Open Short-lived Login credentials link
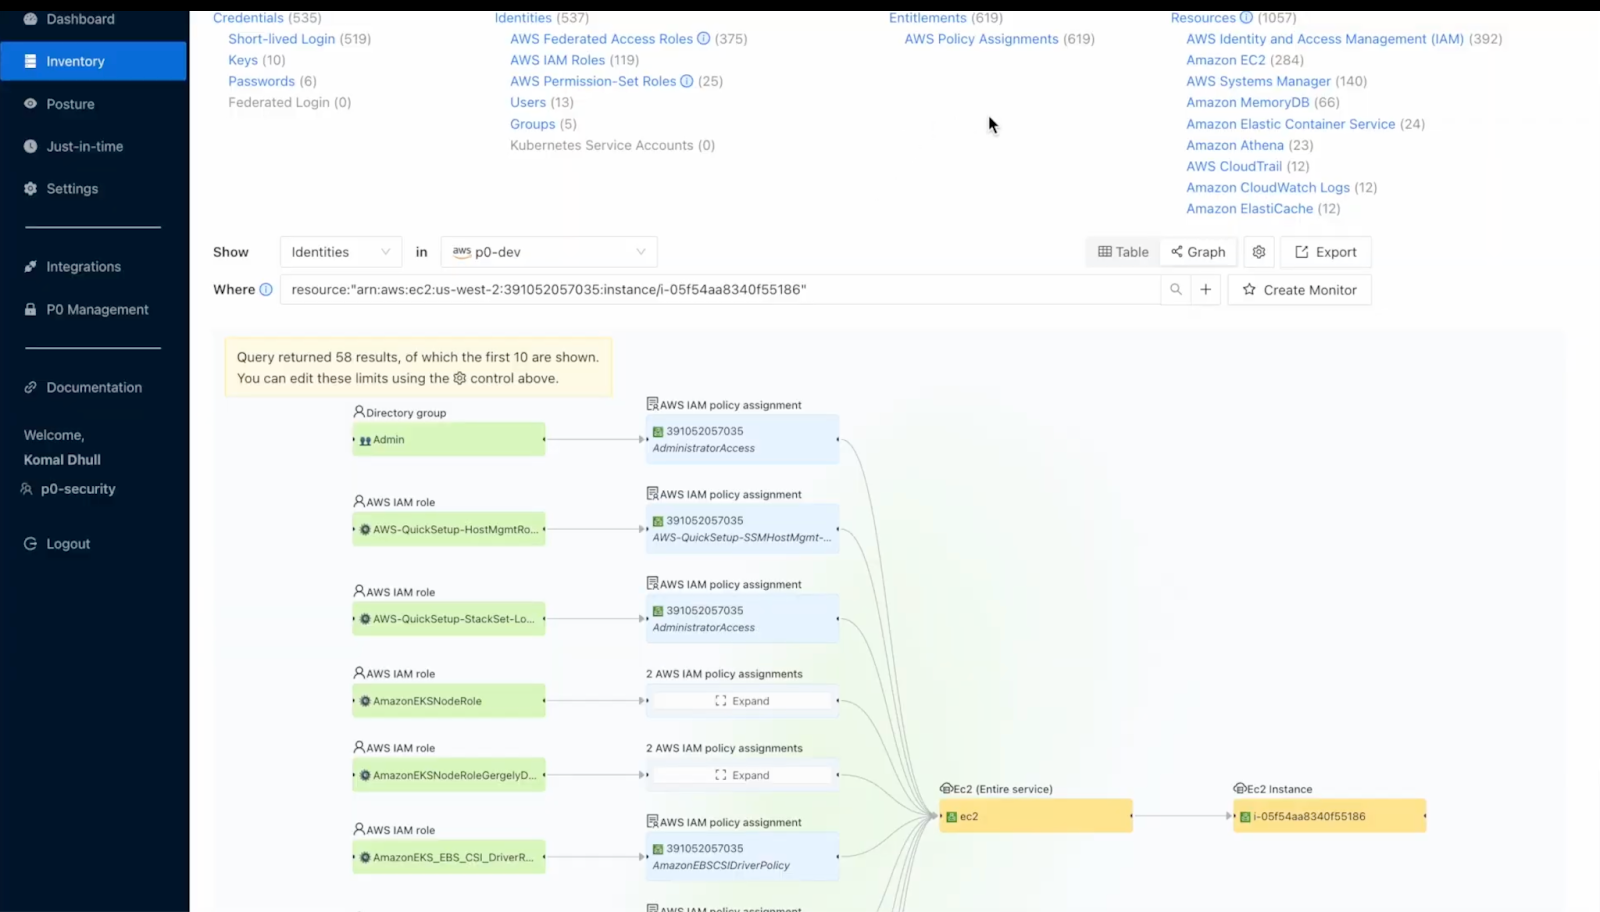1600x912 pixels. (281, 39)
